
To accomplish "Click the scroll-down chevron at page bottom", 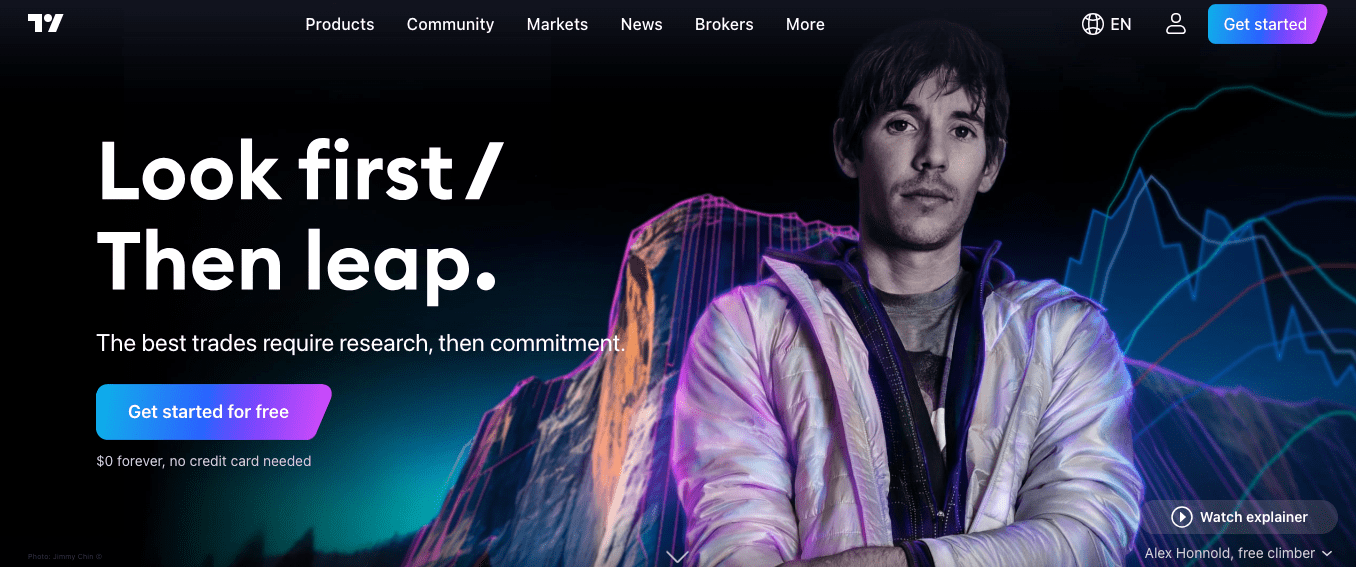I will (677, 556).
